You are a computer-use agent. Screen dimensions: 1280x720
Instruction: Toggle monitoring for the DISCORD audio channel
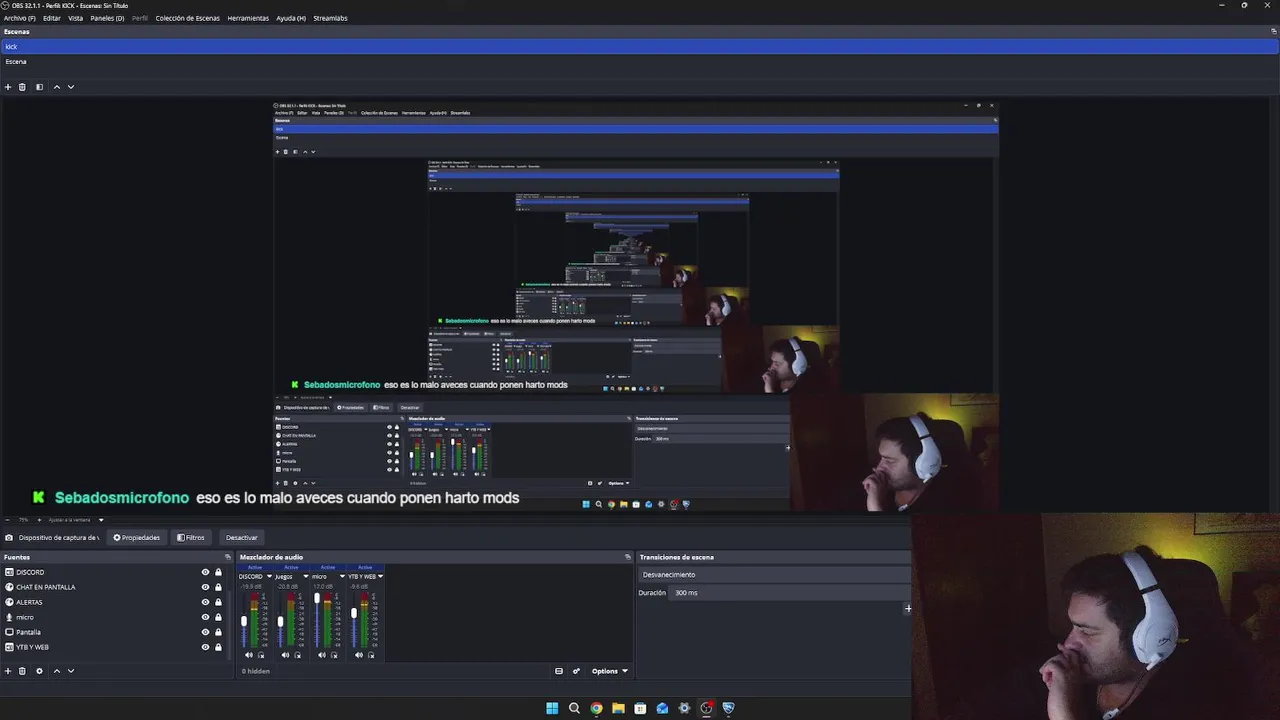click(x=261, y=655)
